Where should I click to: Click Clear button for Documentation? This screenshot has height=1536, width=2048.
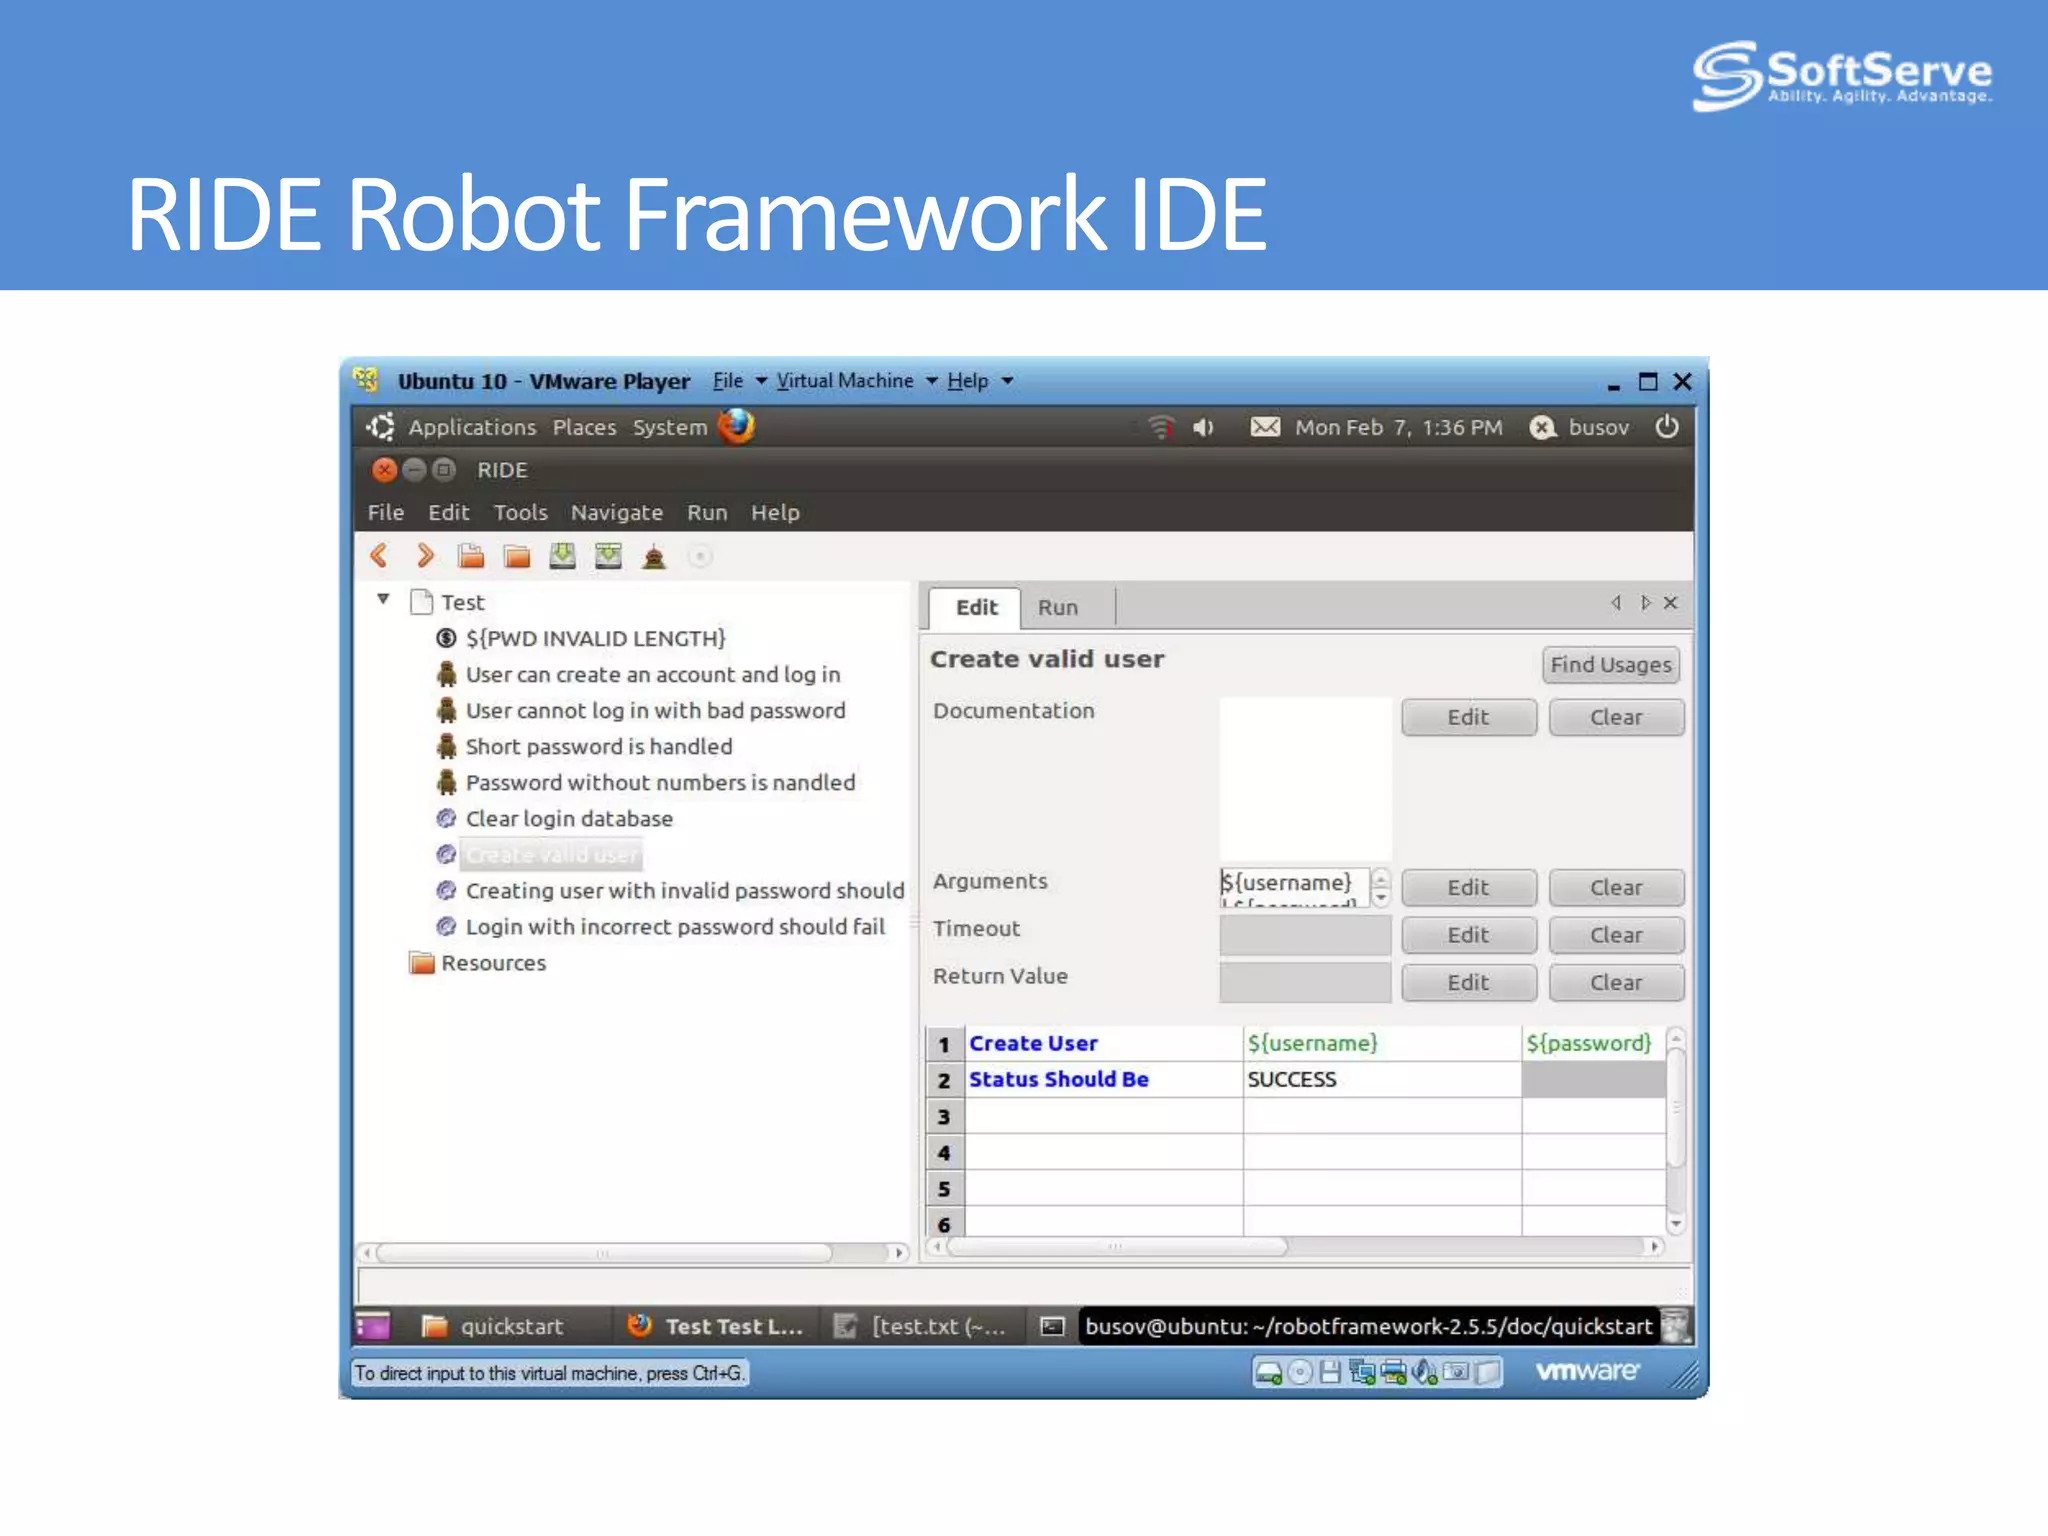[1615, 718]
